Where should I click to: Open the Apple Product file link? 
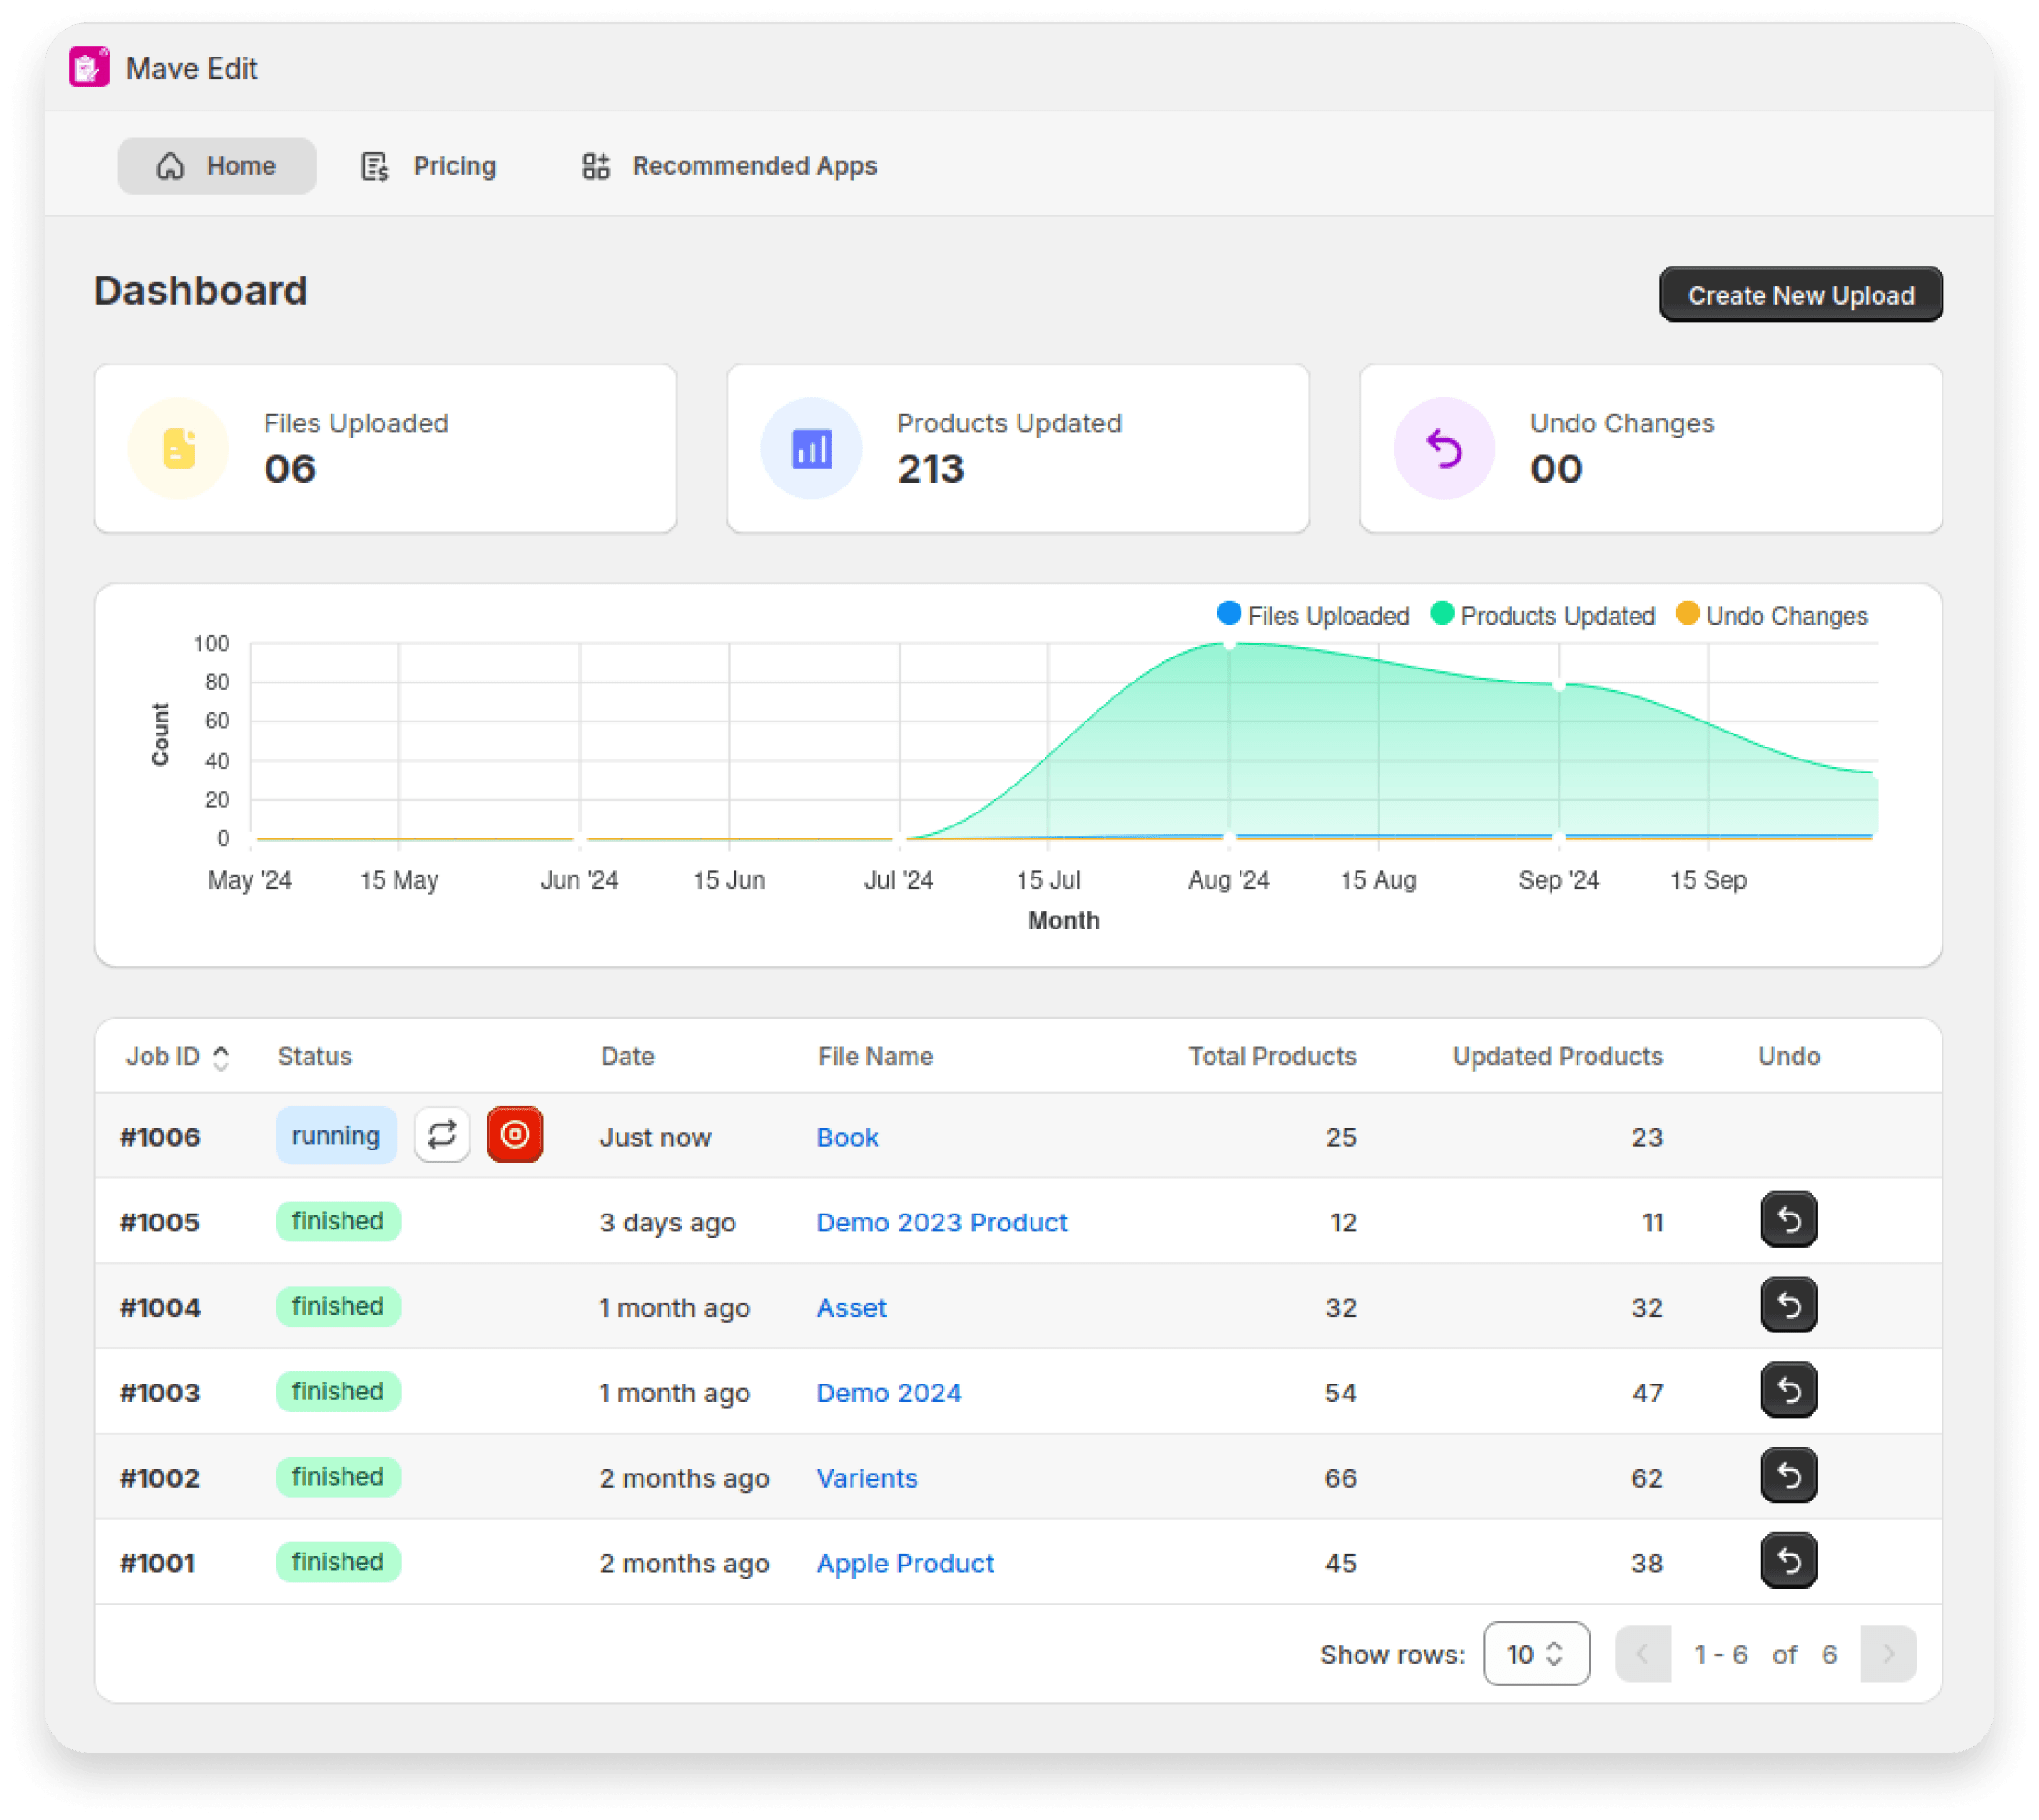[904, 1563]
